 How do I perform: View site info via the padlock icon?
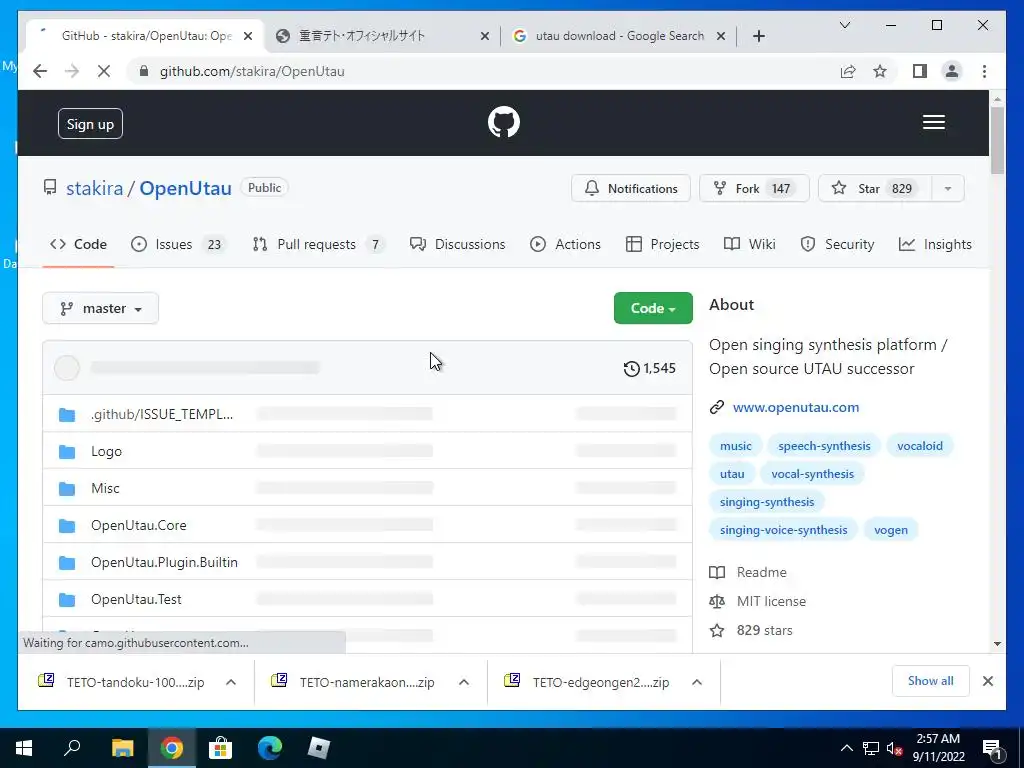(x=144, y=71)
